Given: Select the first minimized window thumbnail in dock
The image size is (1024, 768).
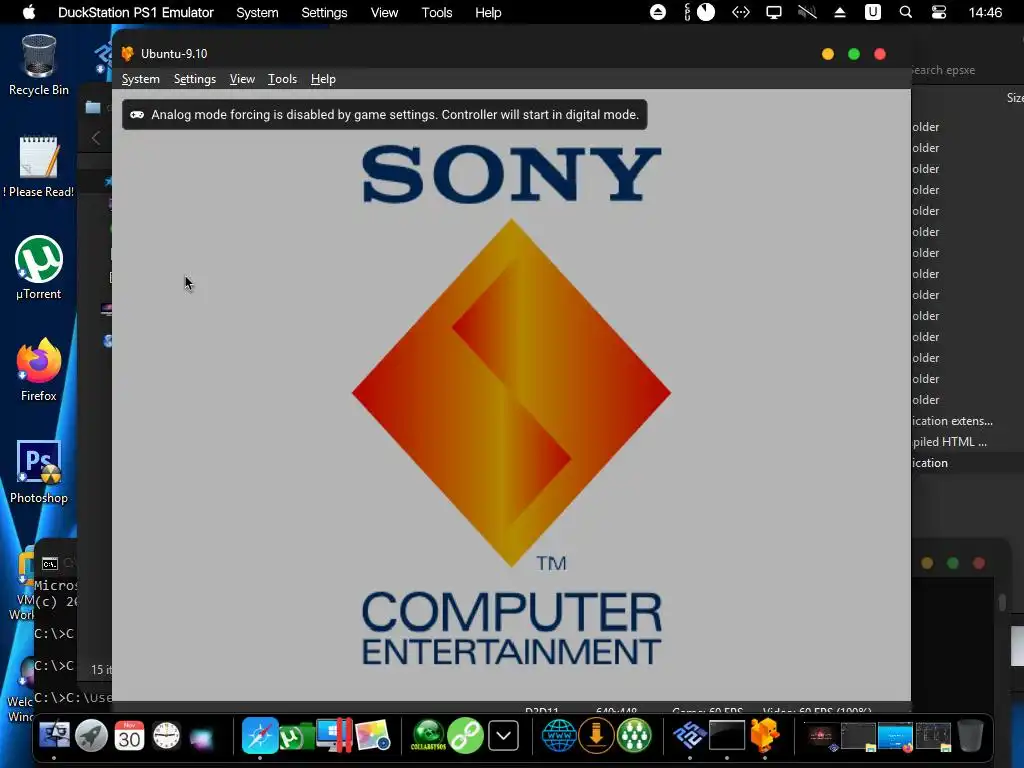Looking at the screenshot, I should click(820, 737).
